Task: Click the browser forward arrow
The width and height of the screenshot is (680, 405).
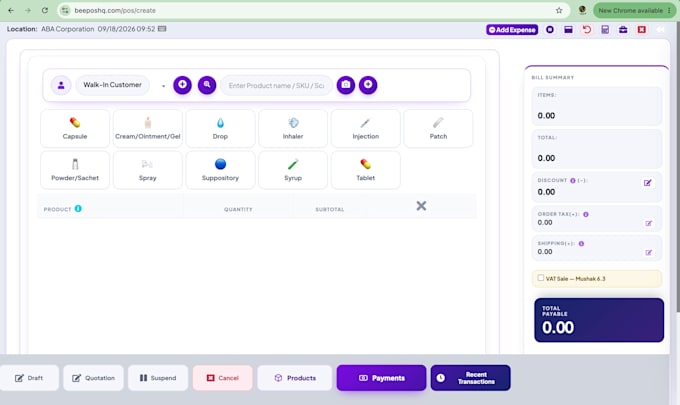Action: pos(28,10)
